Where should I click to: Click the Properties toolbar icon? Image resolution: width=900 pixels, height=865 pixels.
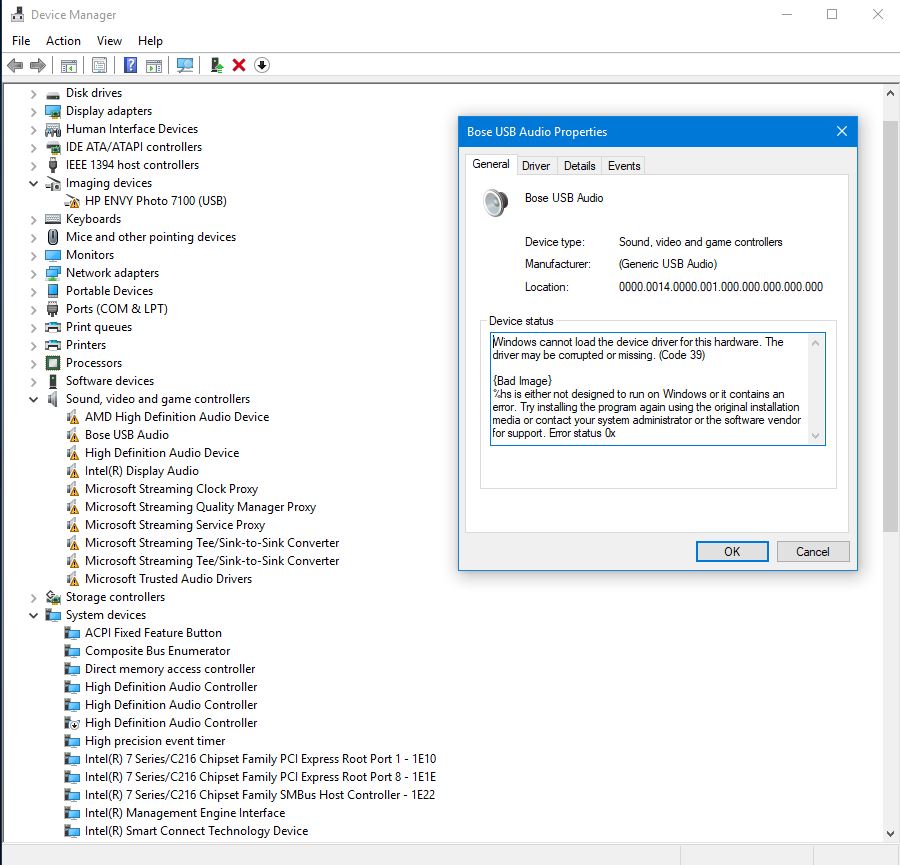point(99,65)
